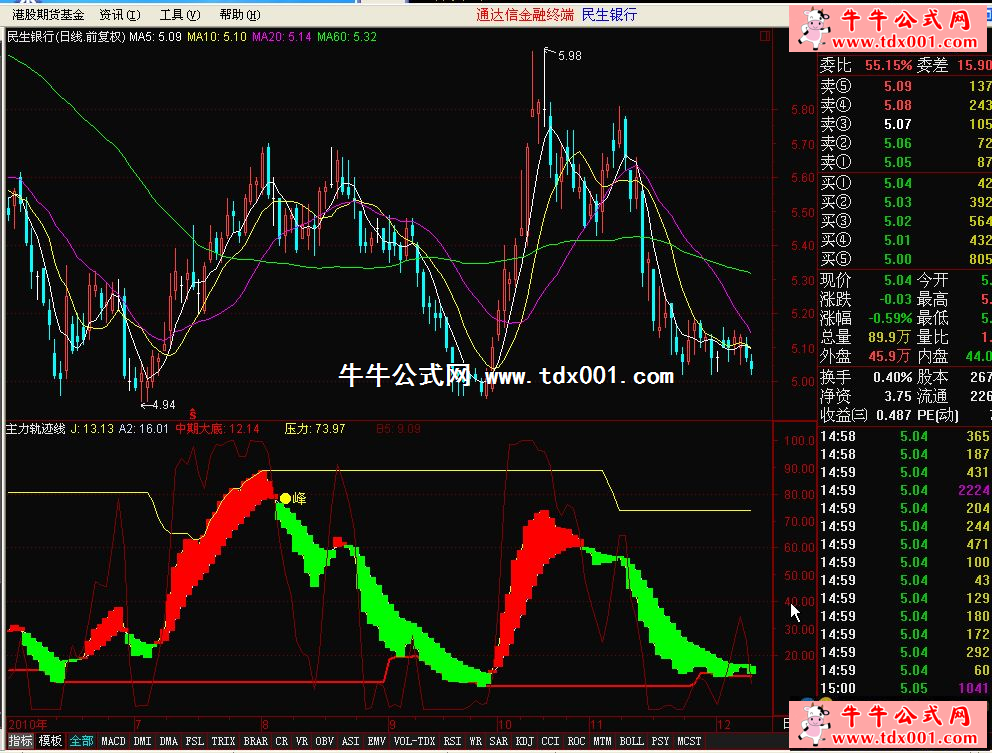Switch to the ASI indicator
Image resolution: width=992 pixels, height=753 pixels.
[350, 740]
